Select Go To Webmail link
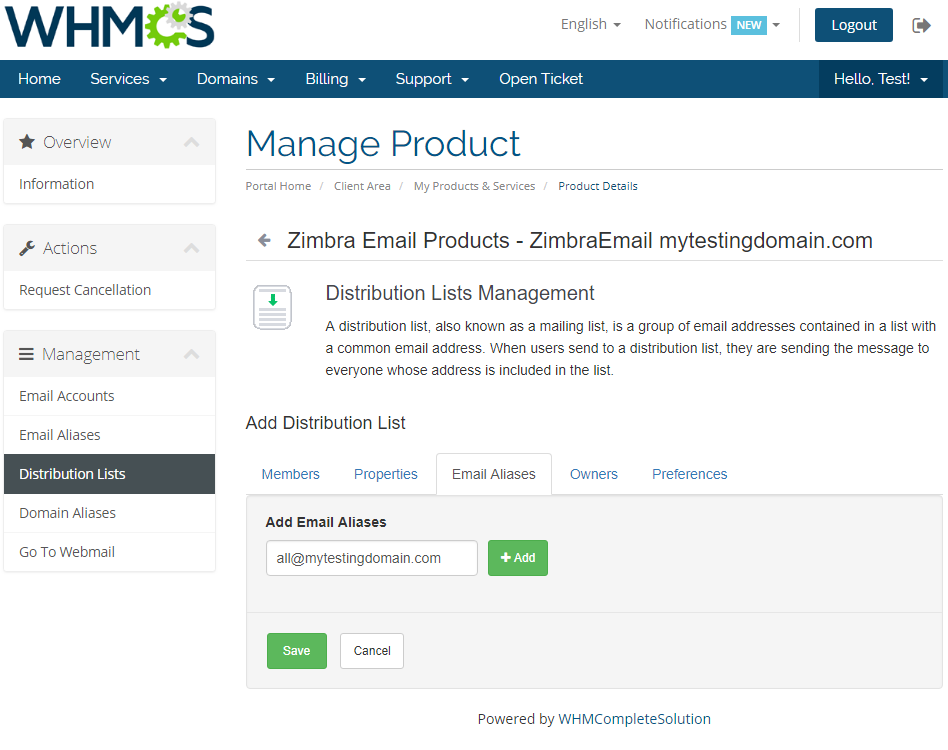Image resolution: width=948 pixels, height=750 pixels. [x=67, y=552]
